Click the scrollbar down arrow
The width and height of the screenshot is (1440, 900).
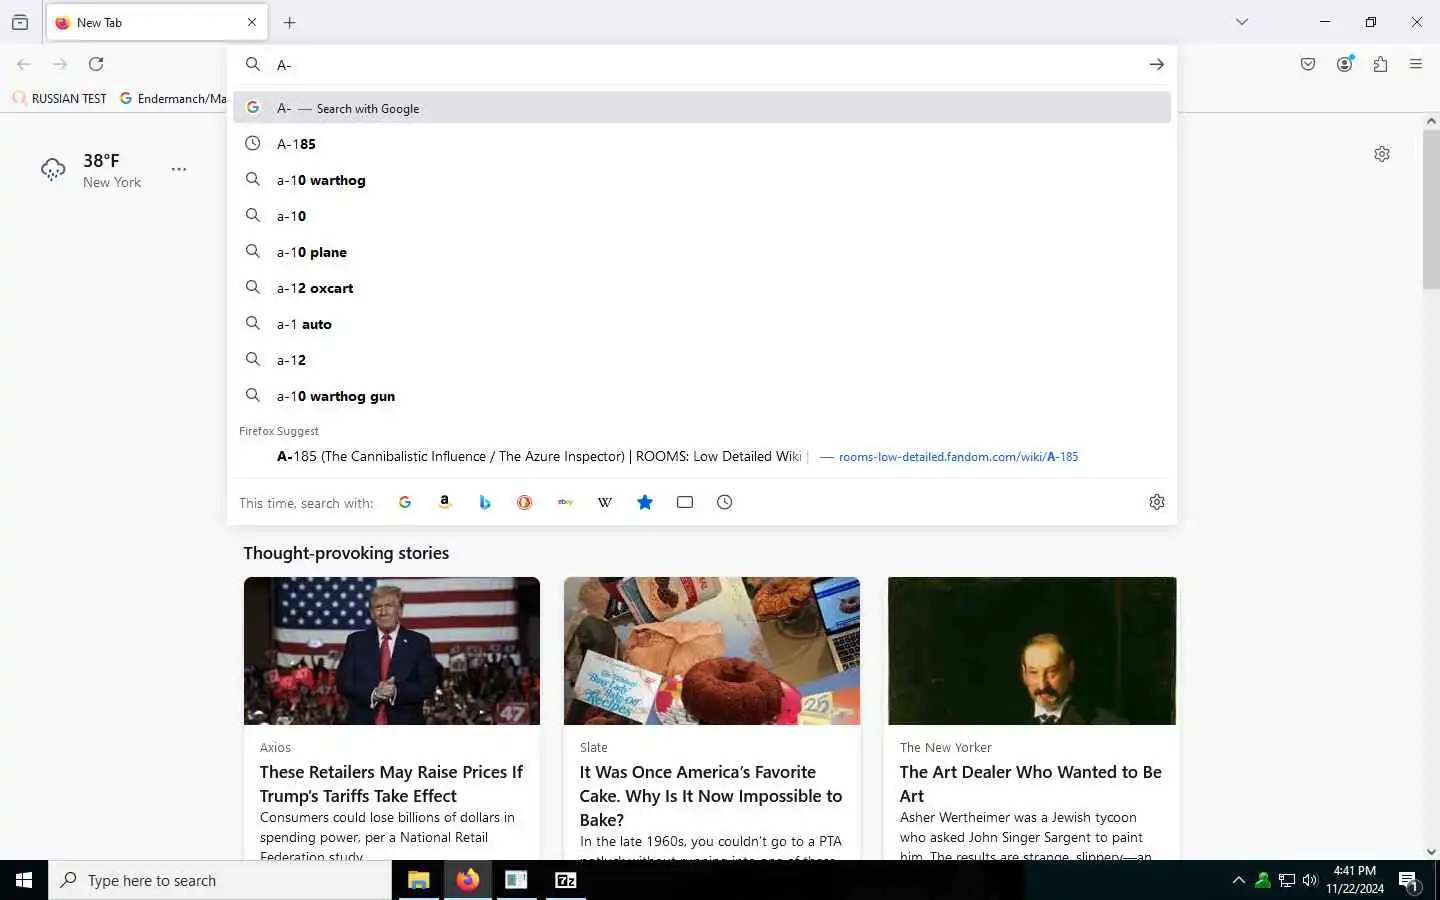[1431, 852]
